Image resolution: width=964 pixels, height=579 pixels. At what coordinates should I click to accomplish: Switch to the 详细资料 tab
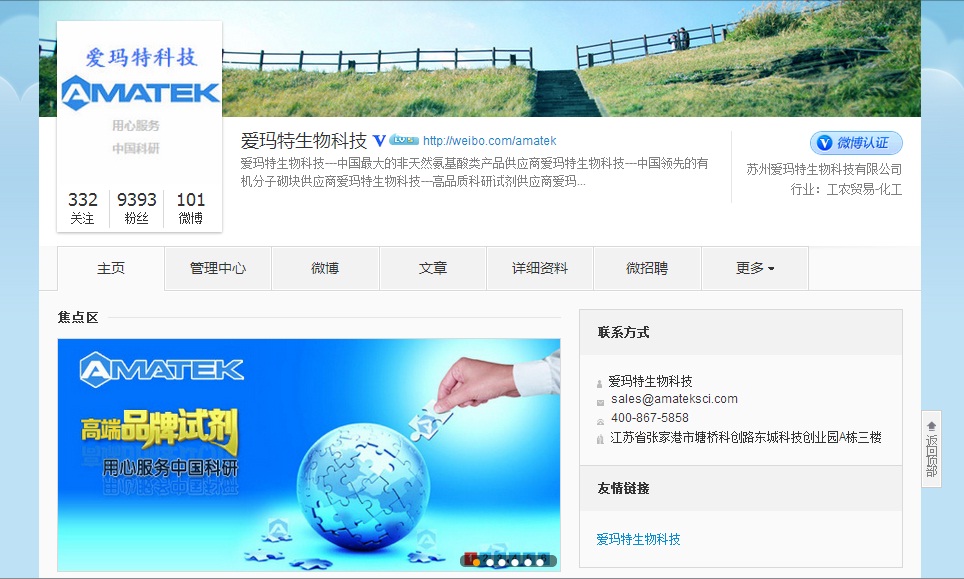(x=540, y=268)
